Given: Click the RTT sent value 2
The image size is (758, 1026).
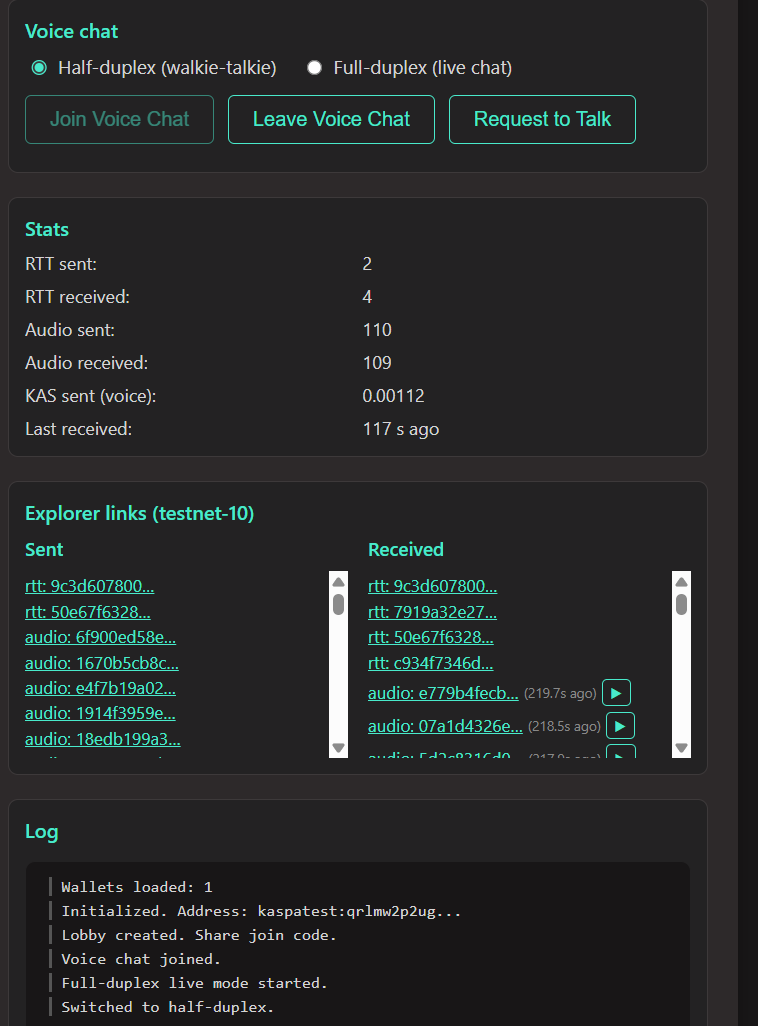Looking at the screenshot, I should point(367,264).
